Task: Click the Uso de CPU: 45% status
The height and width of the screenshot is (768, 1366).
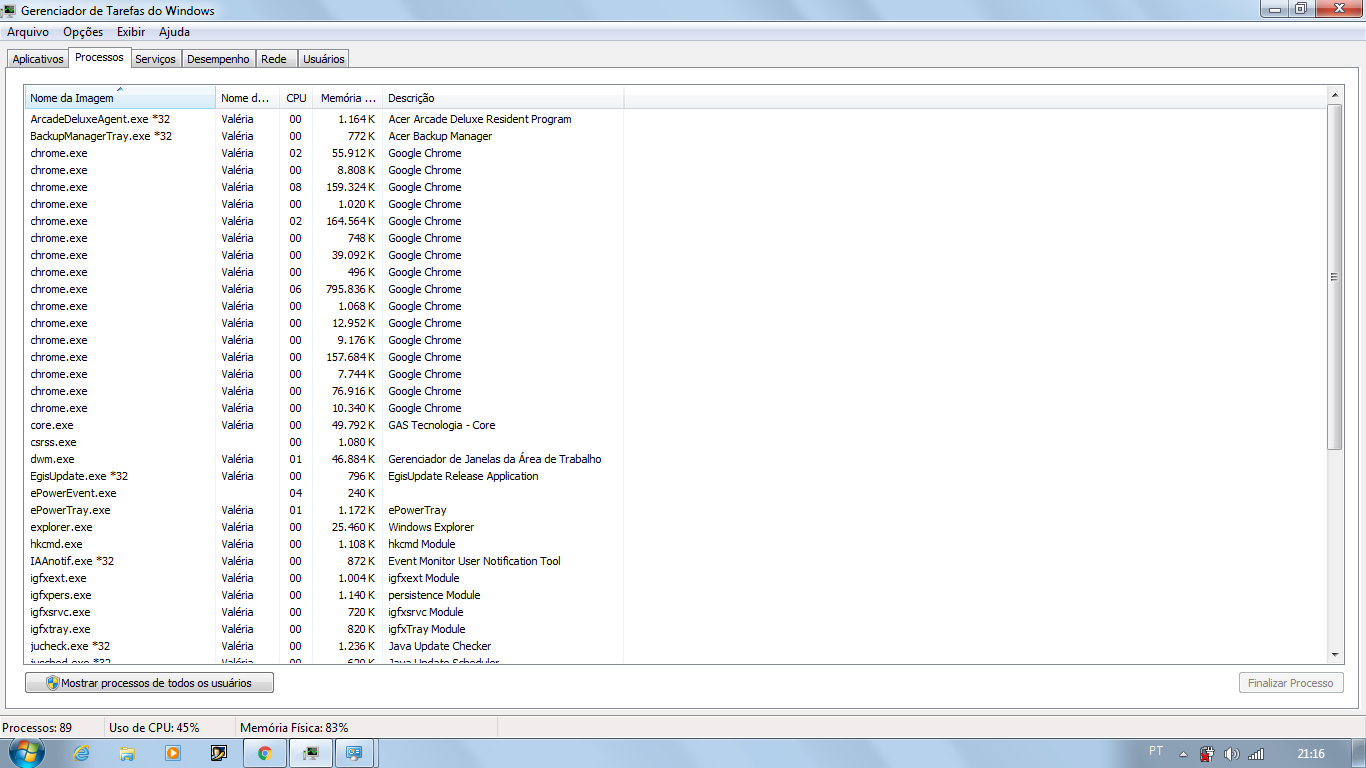Action: pos(154,727)
